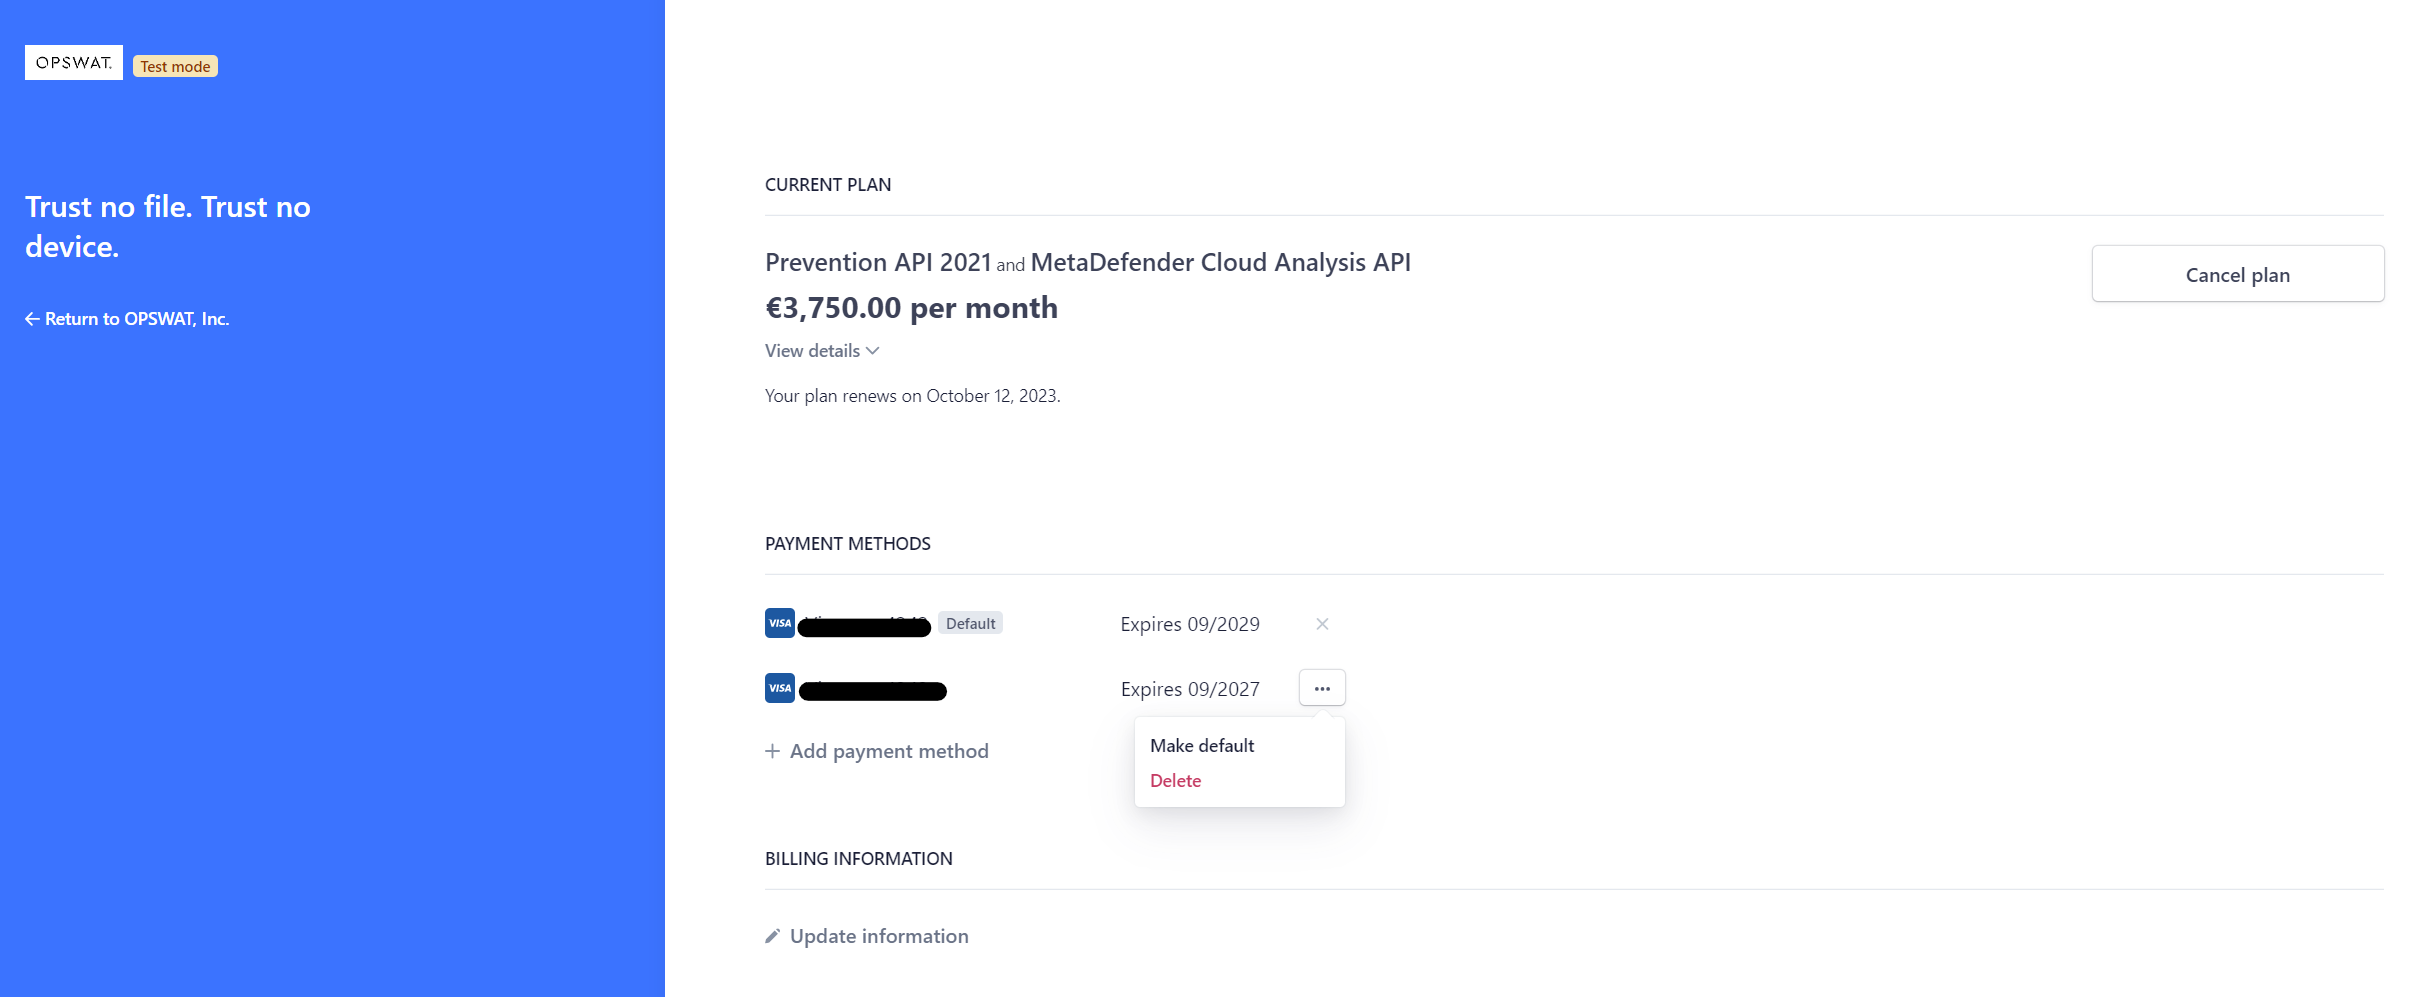Click "Your plan renews on October 12, 2023."
This screenshot has height=997, width=2413.
[913, 396]
